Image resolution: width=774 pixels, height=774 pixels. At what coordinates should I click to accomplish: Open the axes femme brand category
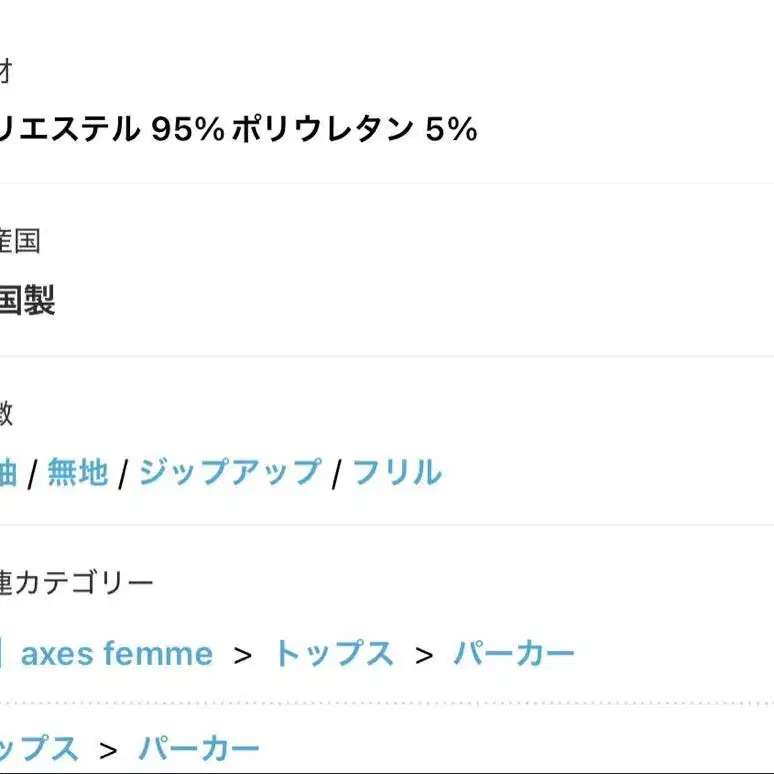[x=117, y=654]
